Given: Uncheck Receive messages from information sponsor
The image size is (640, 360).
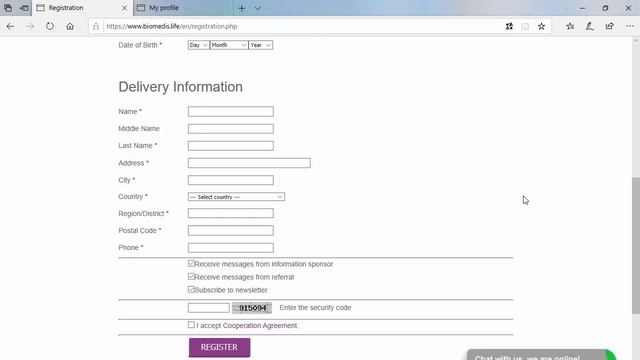Looking at the screenshot, I should (x=191, y=264).
